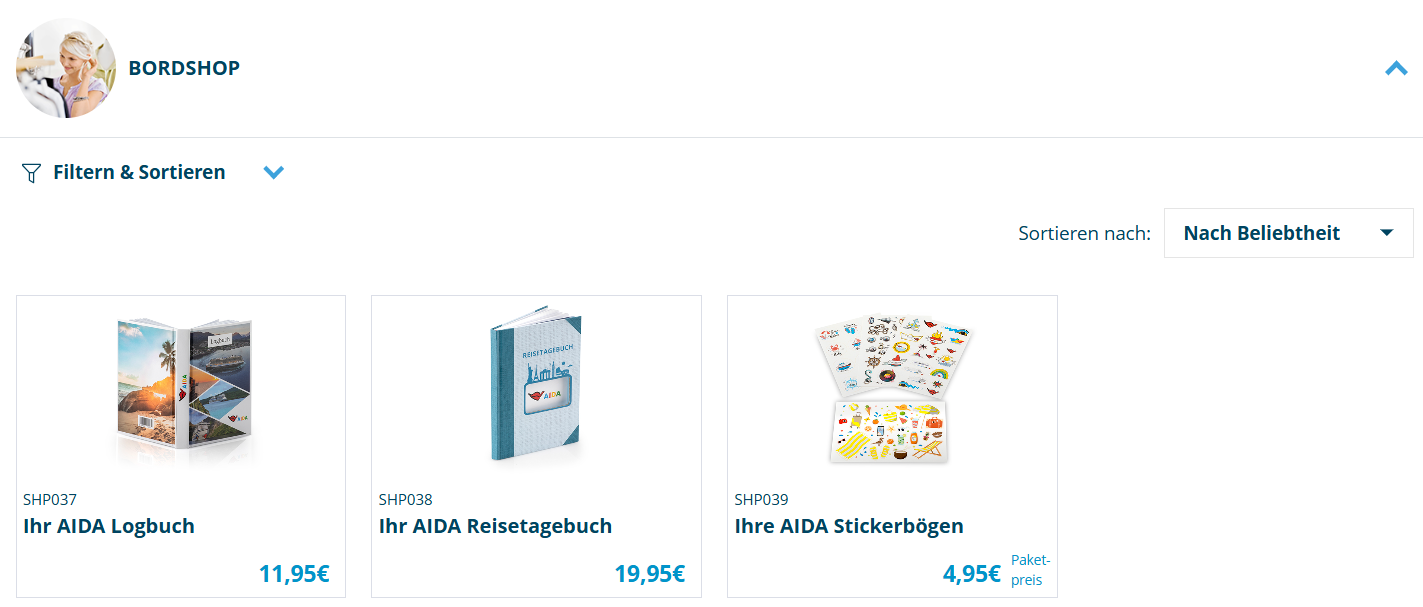Click the 19,95€ Reisetagebuch price
The image size is (1423, 607).
click(650, 574)
